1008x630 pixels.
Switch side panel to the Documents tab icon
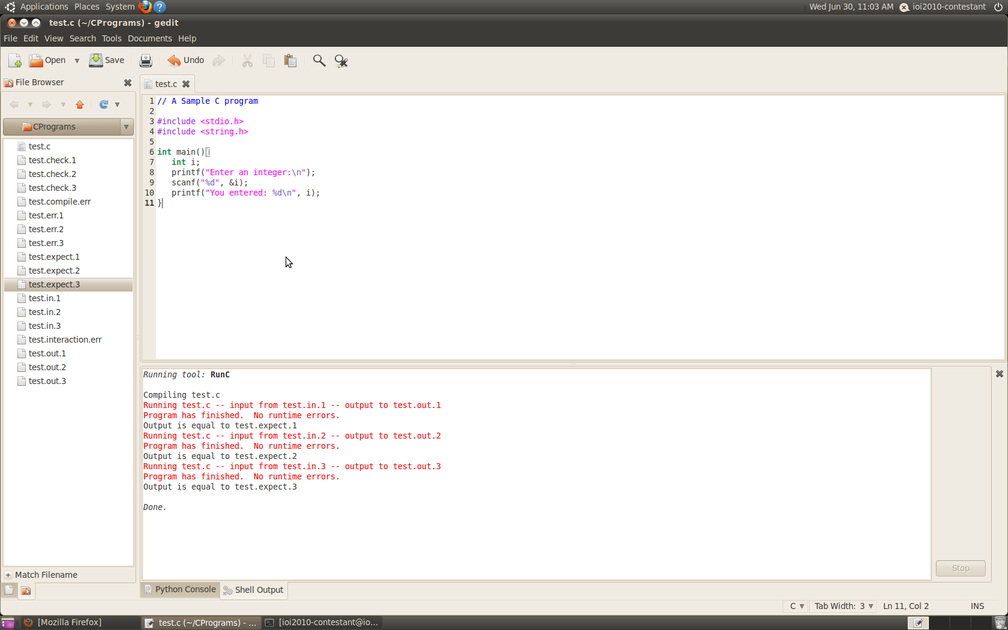[10, 590]
